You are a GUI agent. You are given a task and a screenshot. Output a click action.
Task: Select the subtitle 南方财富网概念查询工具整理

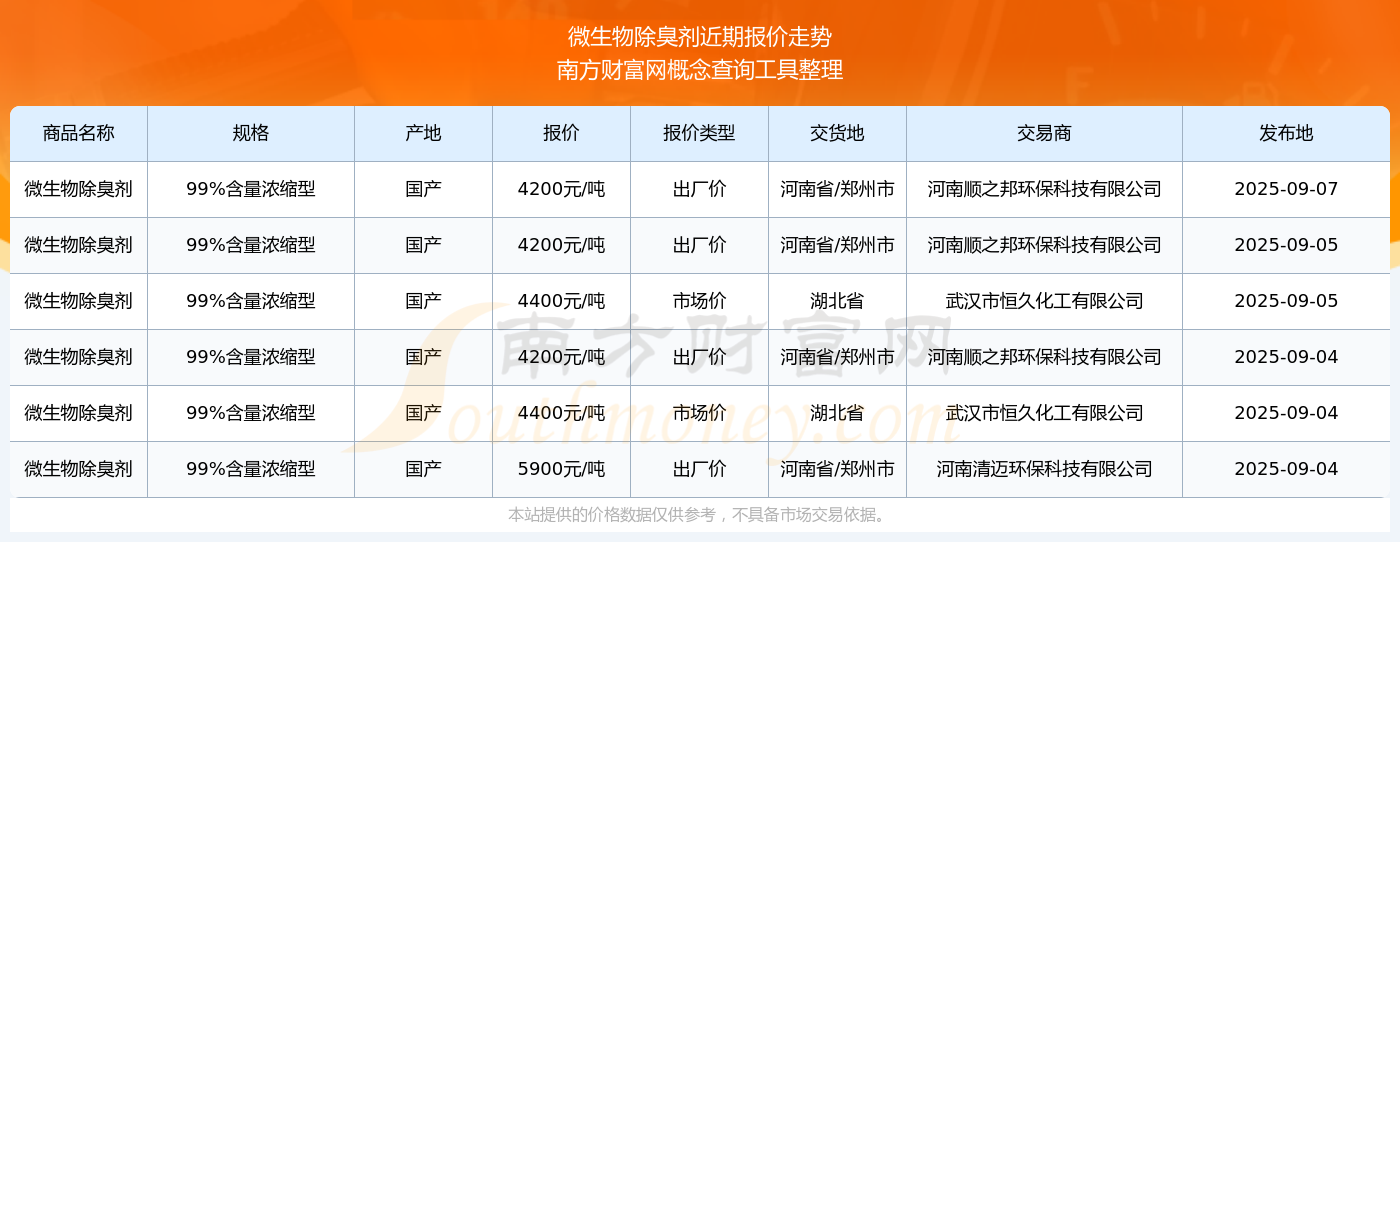click(x=700, y=70)
